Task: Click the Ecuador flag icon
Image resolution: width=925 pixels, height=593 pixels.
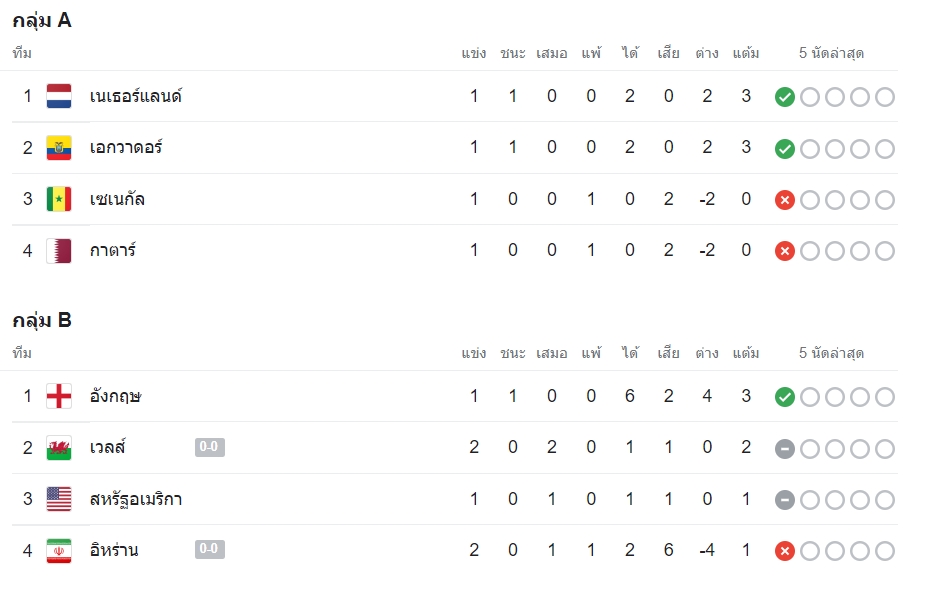Action: [59, 148]
